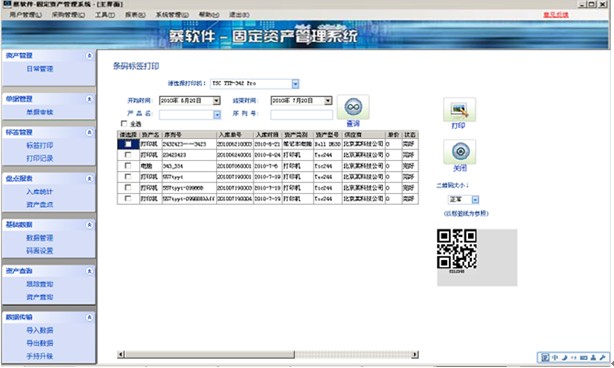The image size is (614, 368).
Task: Click the red 意见反馈 link
Action: click(x=556, y=15)
